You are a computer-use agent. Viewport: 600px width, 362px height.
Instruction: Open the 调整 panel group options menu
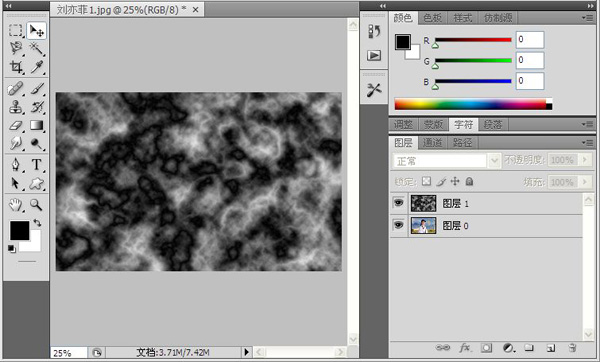click(587, 124)
